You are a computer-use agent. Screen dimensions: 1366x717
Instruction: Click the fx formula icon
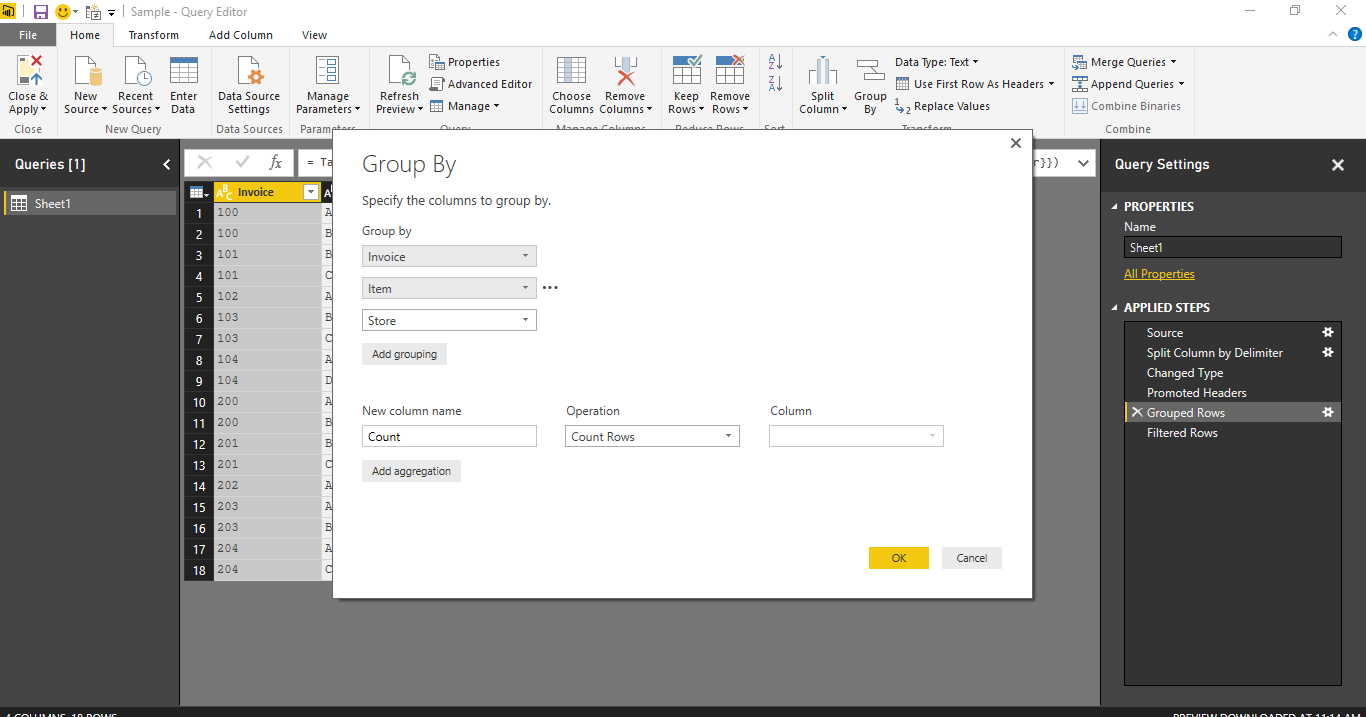point(276,162)
